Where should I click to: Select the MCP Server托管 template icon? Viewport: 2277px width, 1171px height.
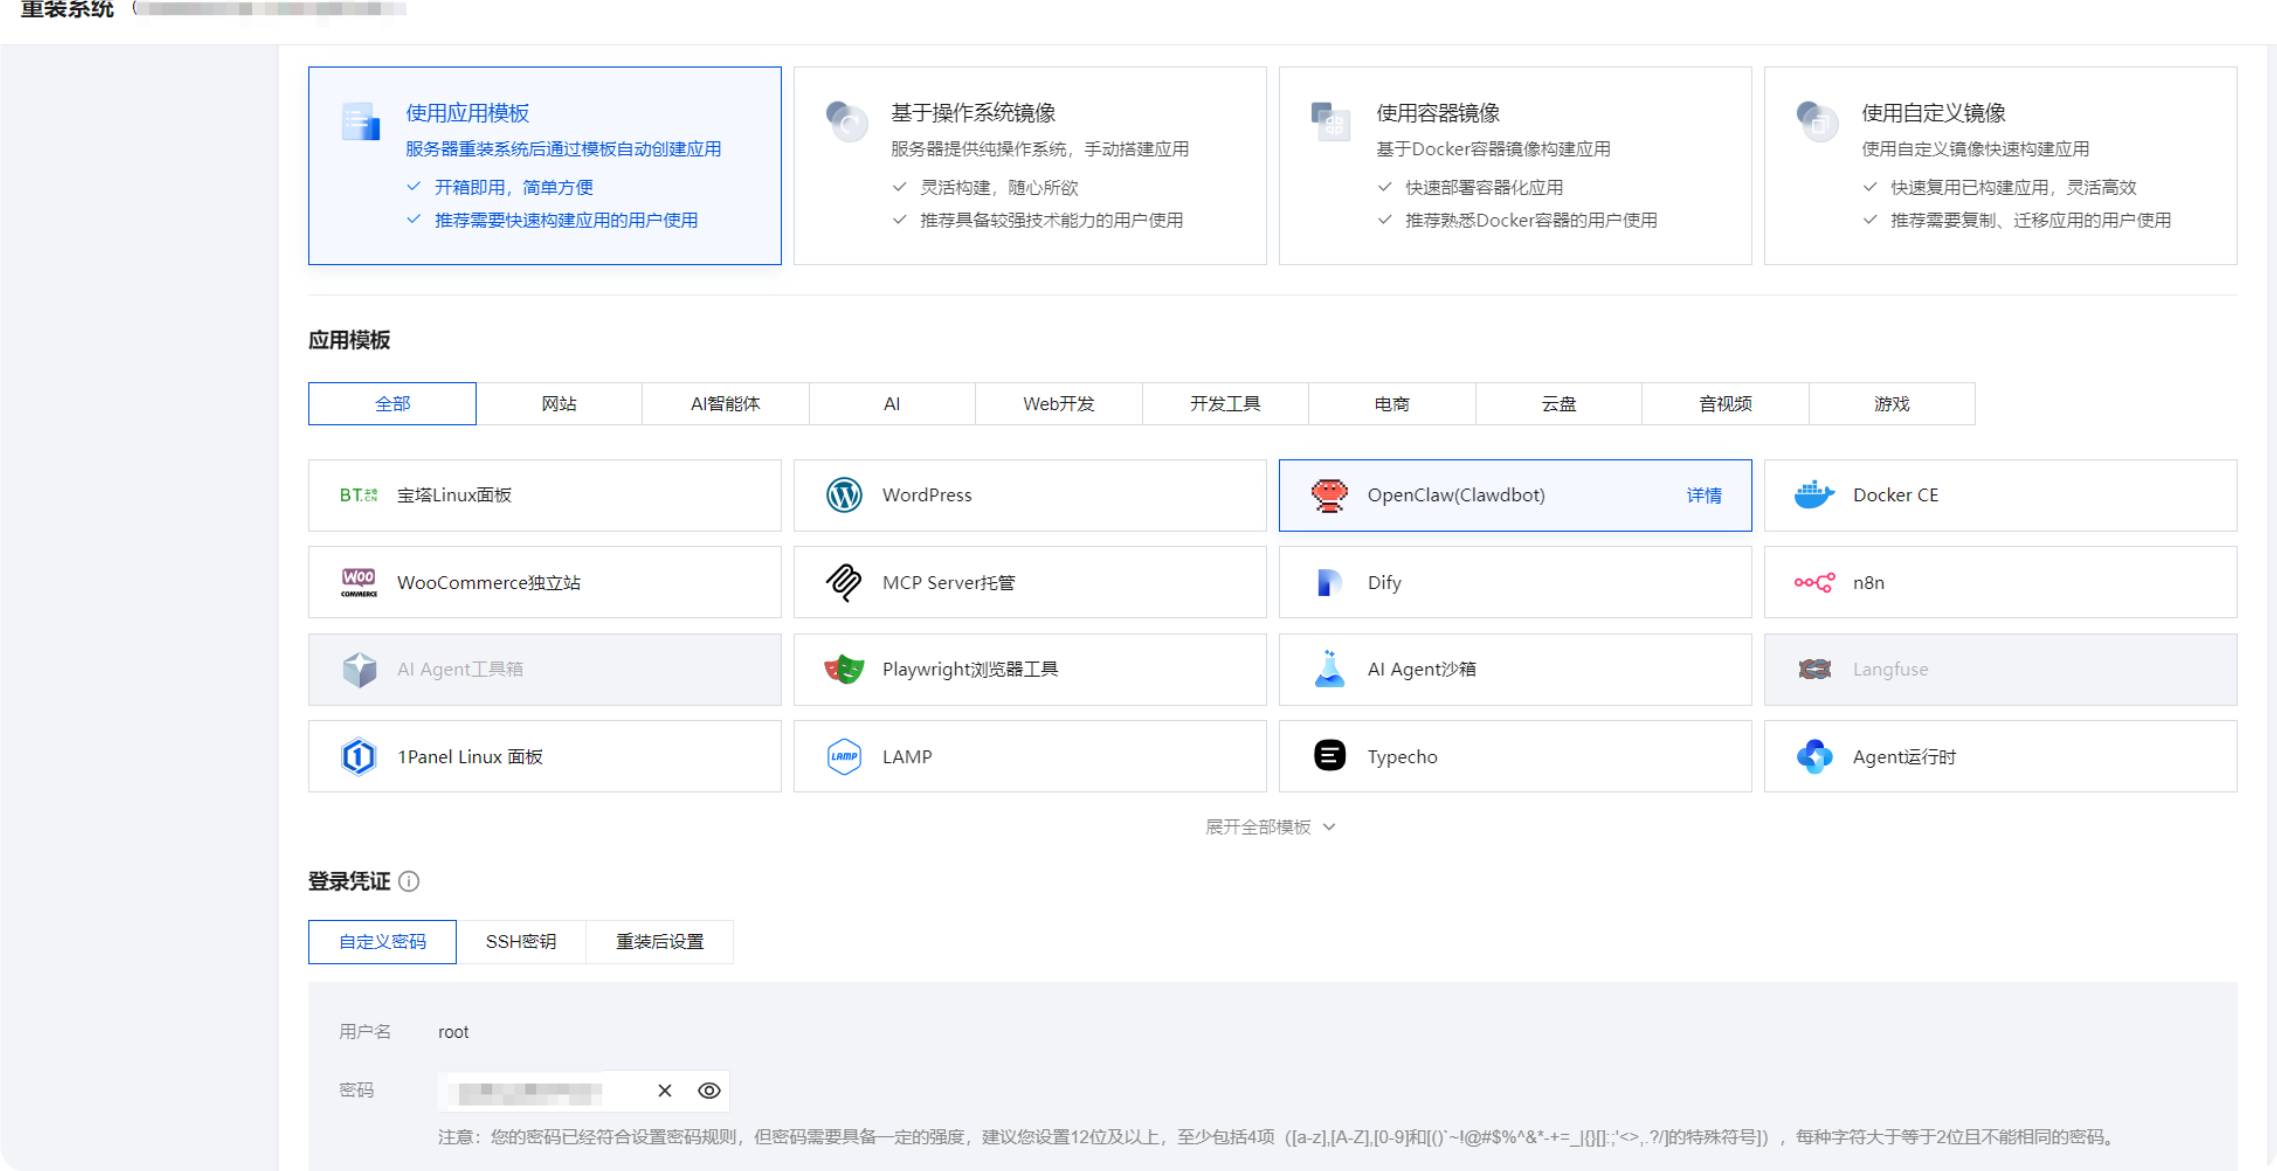[x=844, y=582]
